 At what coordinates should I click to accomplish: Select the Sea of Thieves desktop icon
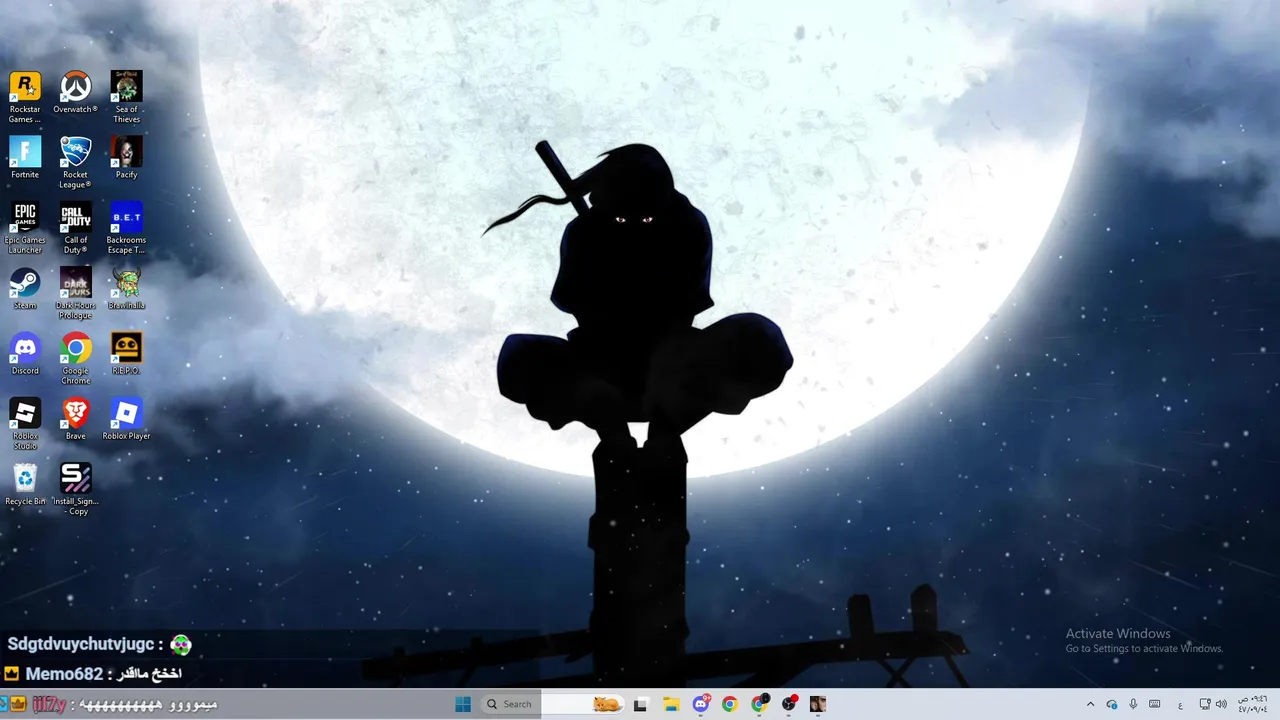coord(127,97)
